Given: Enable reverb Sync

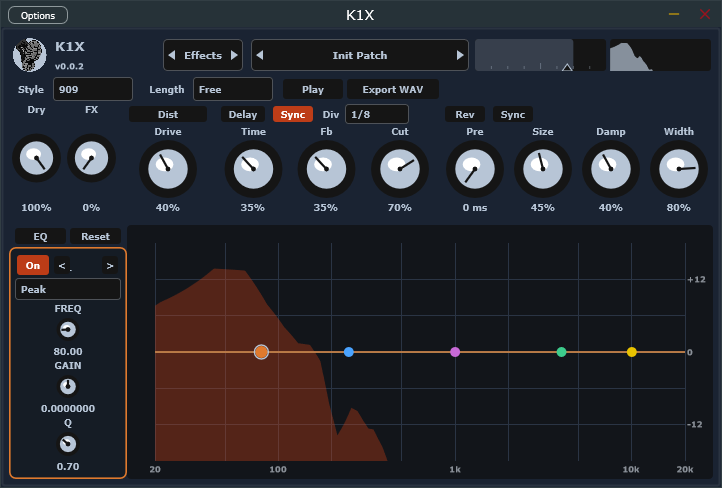Looking at the screenshot, I should (x=512, y=114).
